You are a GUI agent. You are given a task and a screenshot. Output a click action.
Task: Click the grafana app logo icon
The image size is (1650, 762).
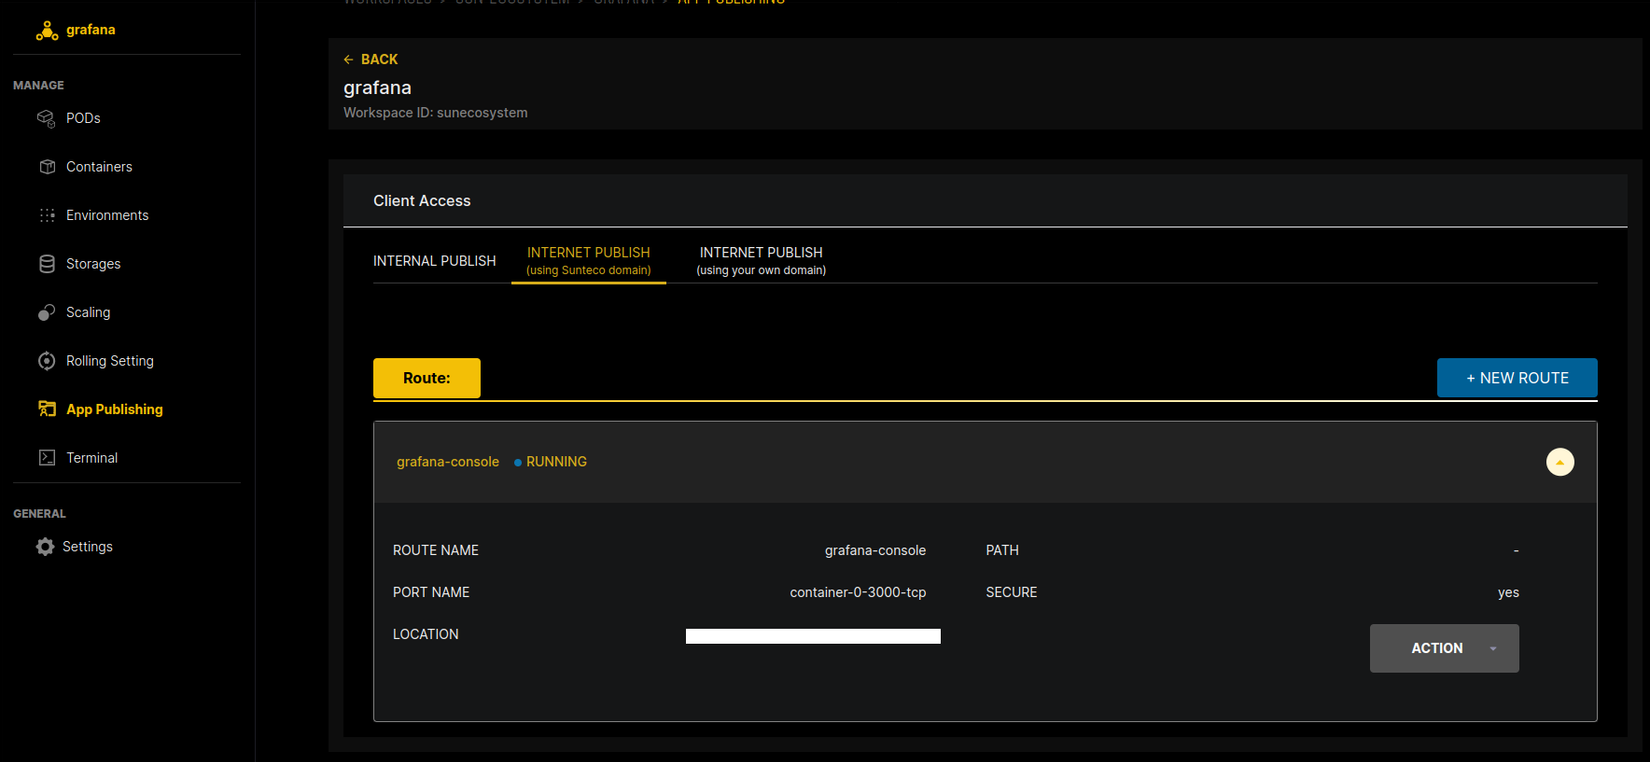coord(47,31)
